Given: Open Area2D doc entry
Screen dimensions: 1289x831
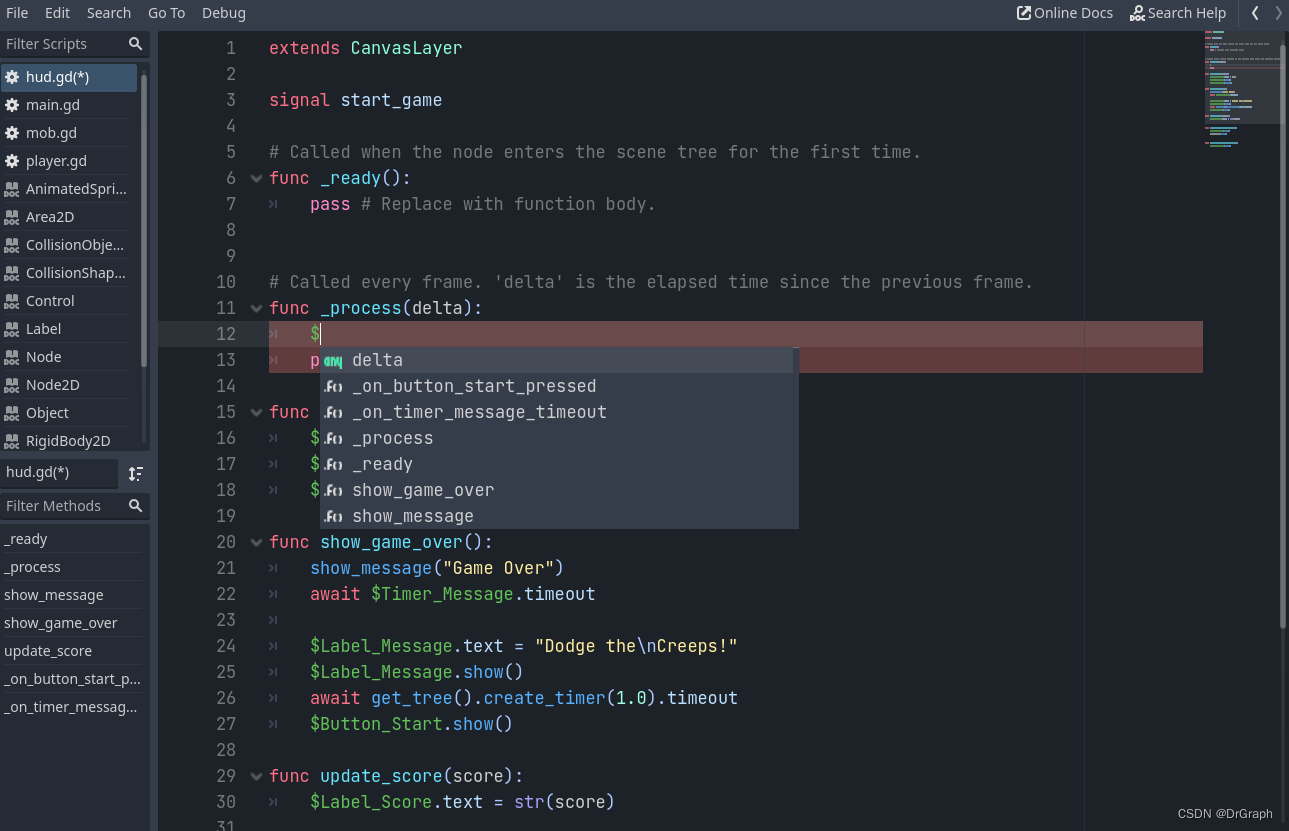Looking at the screenshot, I should (x=69, y=217).
